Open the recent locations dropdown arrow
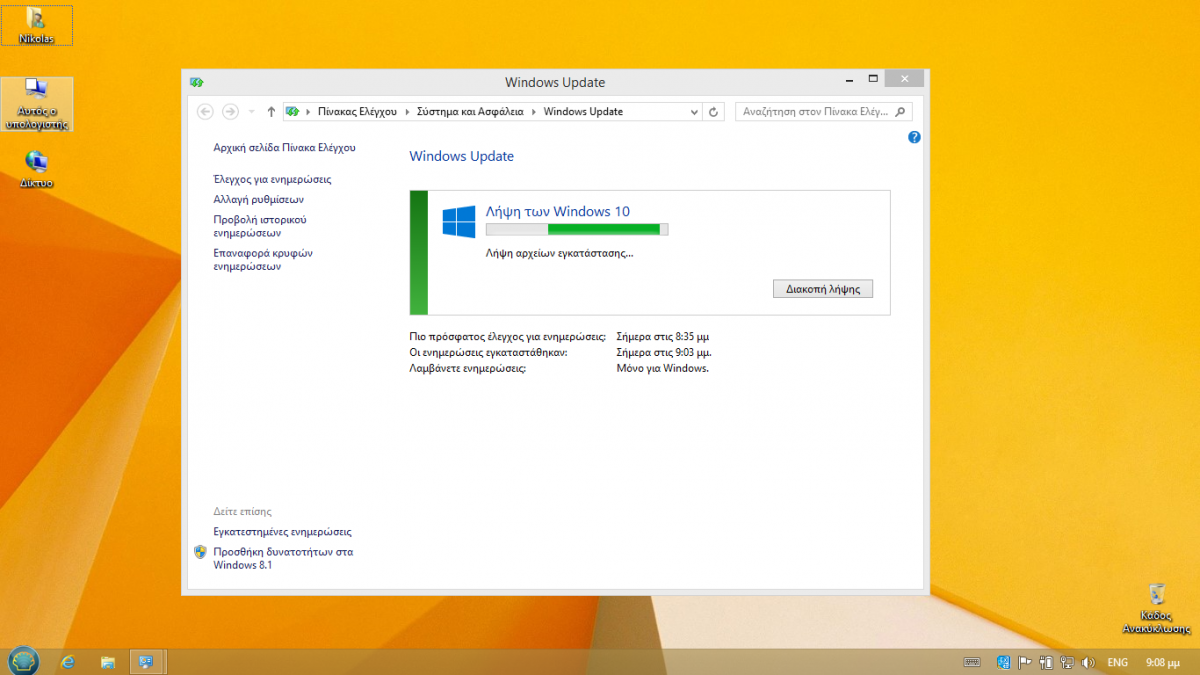The width and height of the screenshot is (1200, 675). 252,112
